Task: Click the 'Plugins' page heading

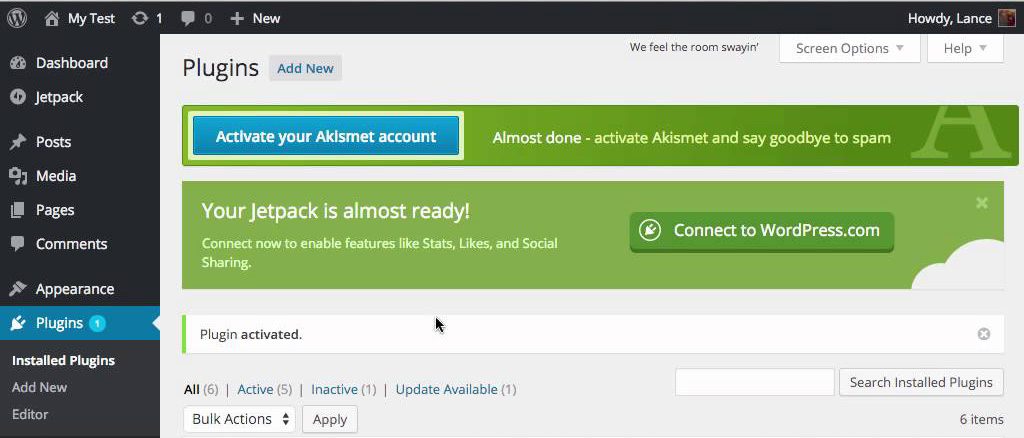Action: (x=221, y=69)
